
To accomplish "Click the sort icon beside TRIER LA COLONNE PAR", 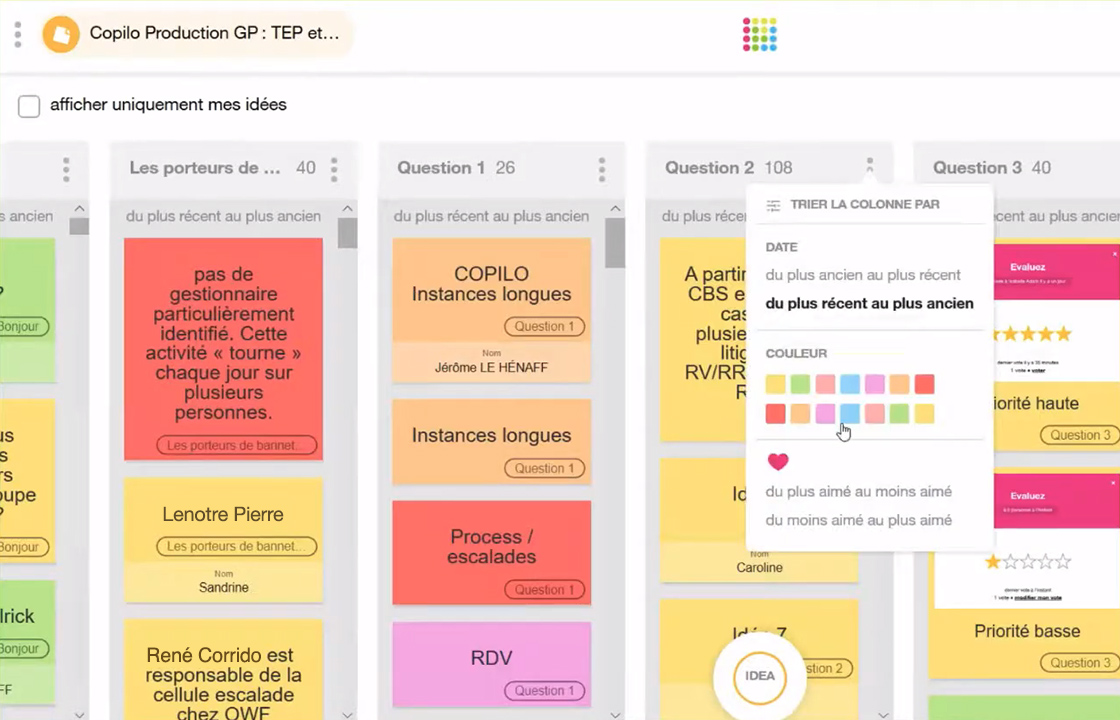I will click(773, 205).
